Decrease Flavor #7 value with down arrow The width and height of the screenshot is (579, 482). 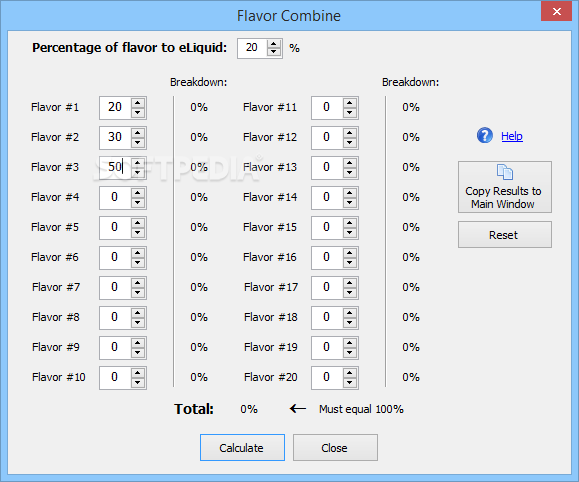point(138,293)
